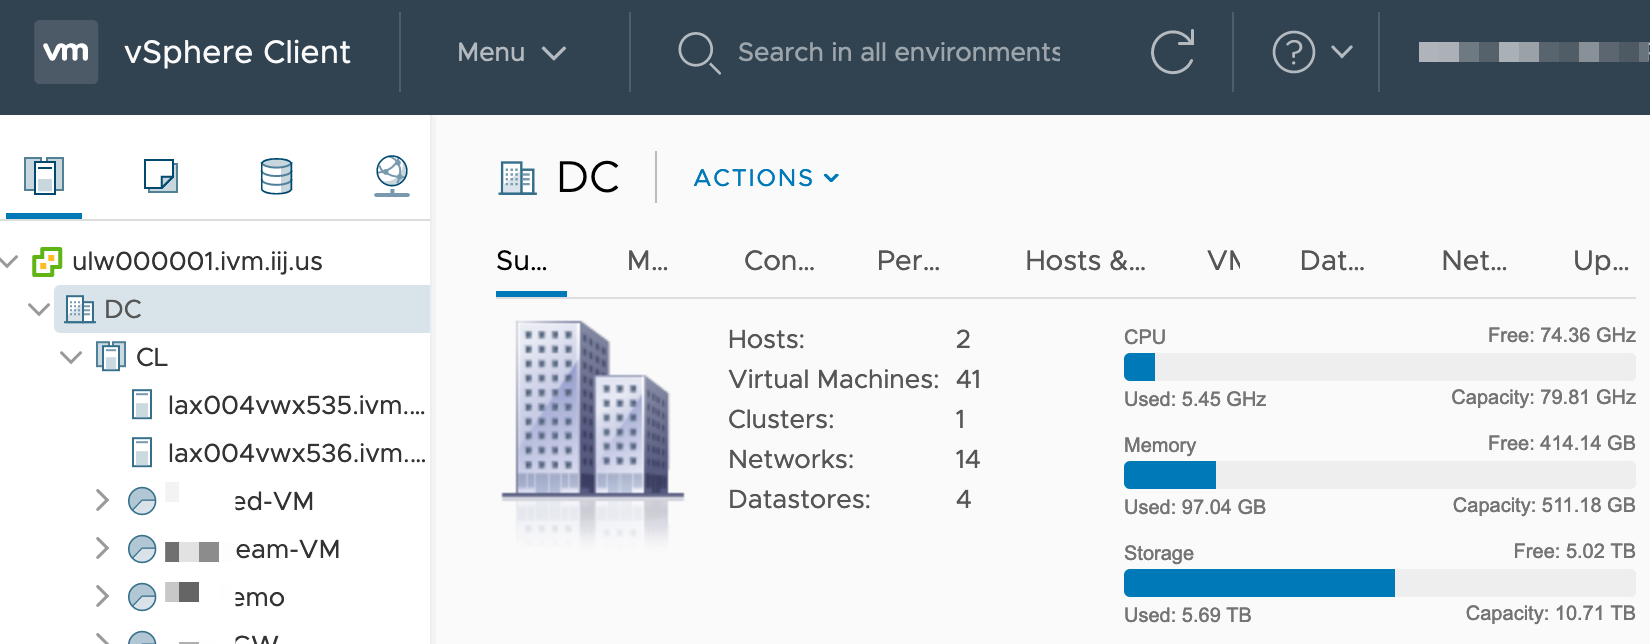Click the search magnifier icon
1650x644 pixels.
pos(698,52)
